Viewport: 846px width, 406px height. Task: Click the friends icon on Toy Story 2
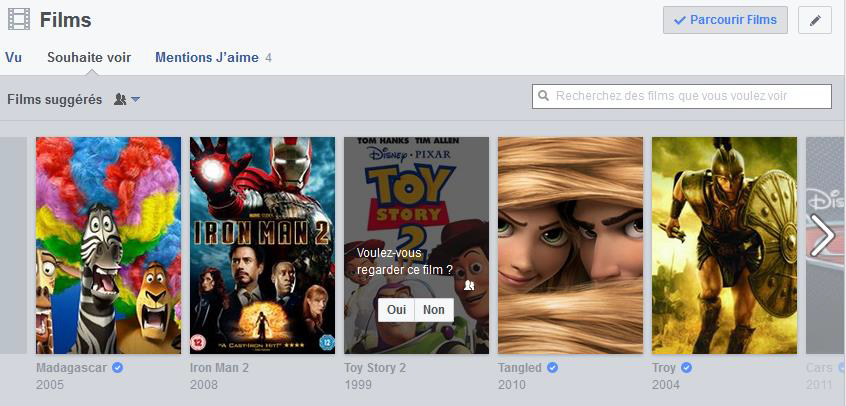click(x=469, y=286)
